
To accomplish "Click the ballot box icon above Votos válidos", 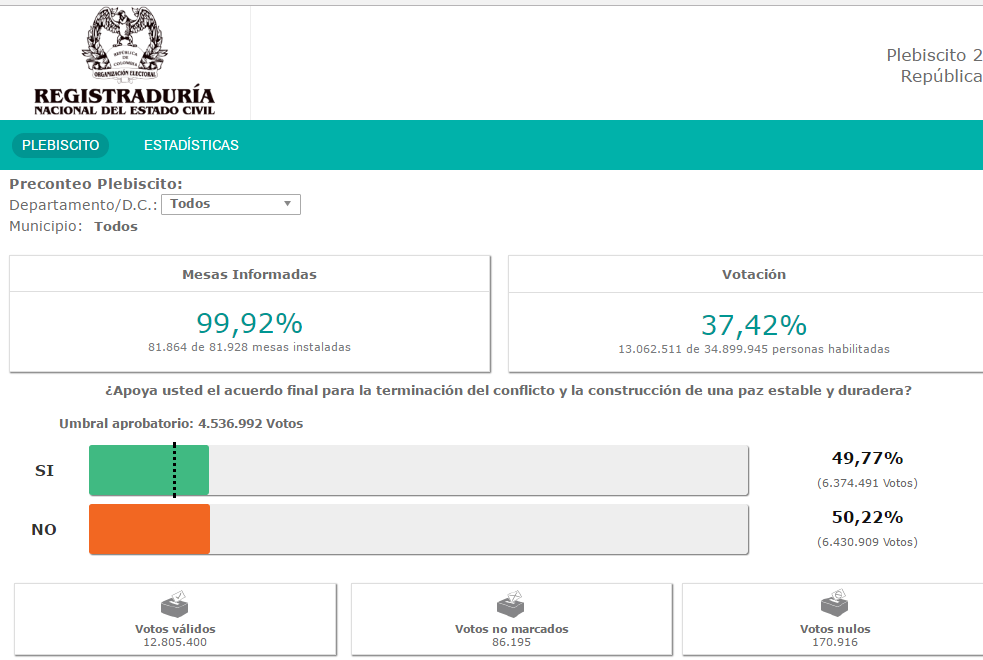I will (x=175, y=604).
